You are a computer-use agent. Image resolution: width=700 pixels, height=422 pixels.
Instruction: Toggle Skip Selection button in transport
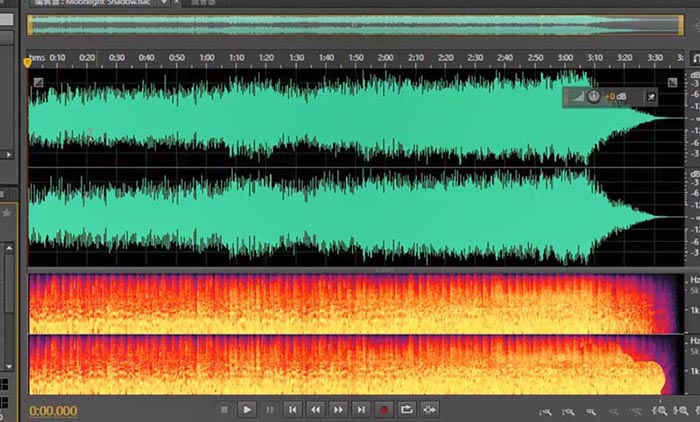click(x=429, y=409)
